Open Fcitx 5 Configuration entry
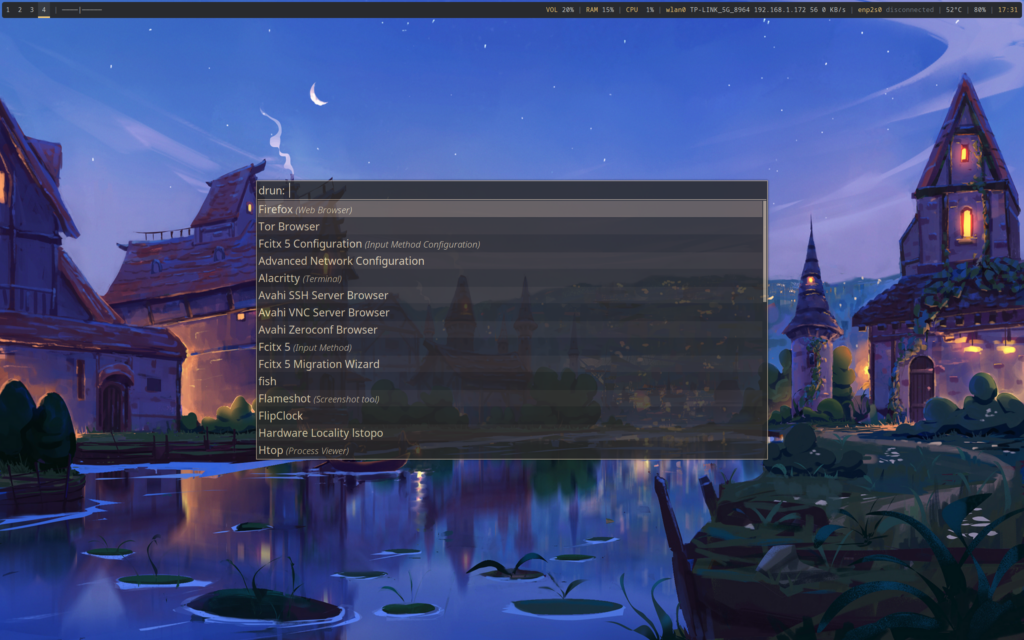The width and height of the screenshot is (1024, 640). tap(310, 244)
